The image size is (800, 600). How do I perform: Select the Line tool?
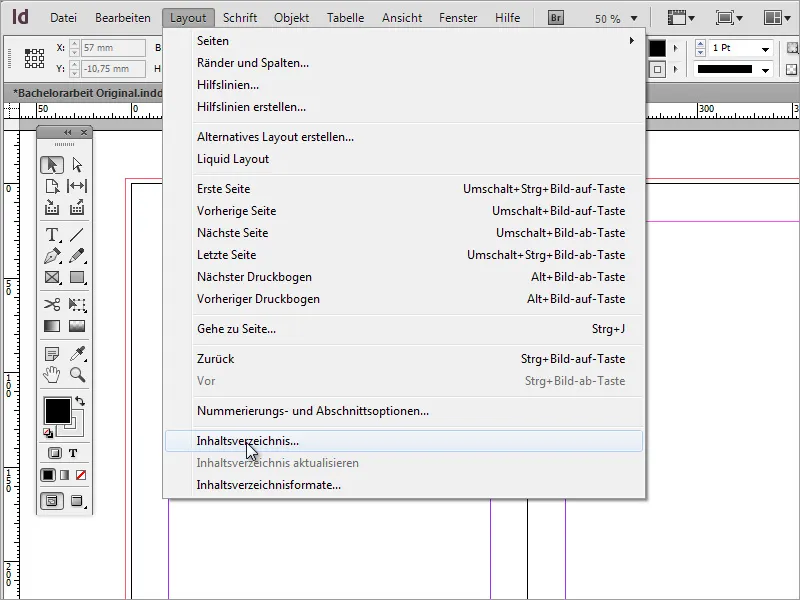pos(77,235)
